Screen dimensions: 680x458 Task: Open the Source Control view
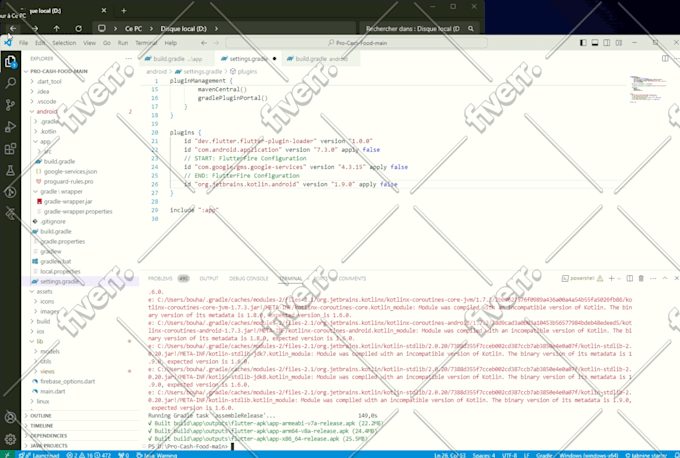10,105
